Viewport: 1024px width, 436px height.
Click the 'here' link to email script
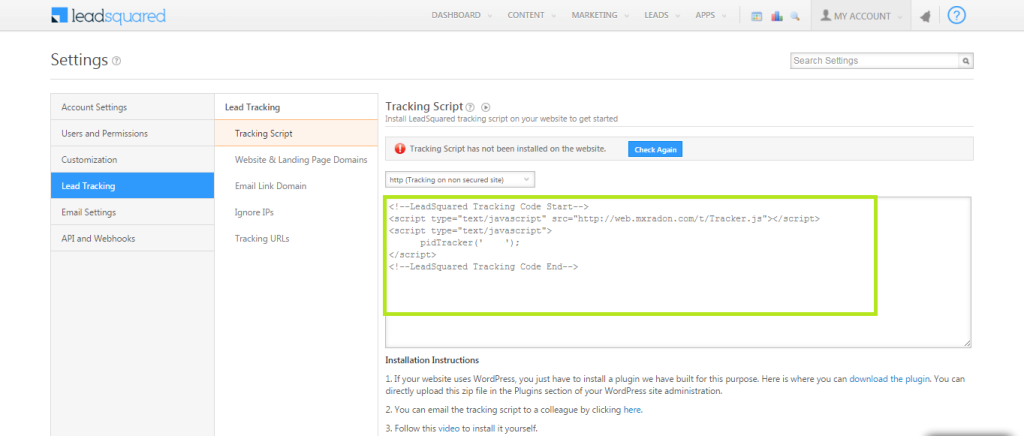(x=632, y=411)
